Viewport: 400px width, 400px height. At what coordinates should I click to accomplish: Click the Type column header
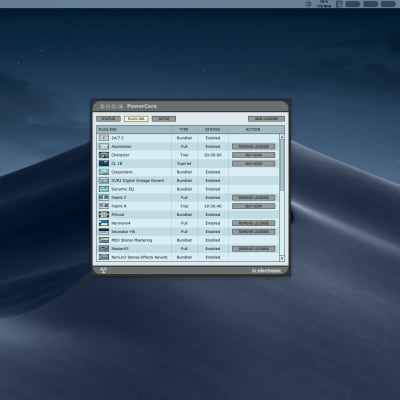184,129
